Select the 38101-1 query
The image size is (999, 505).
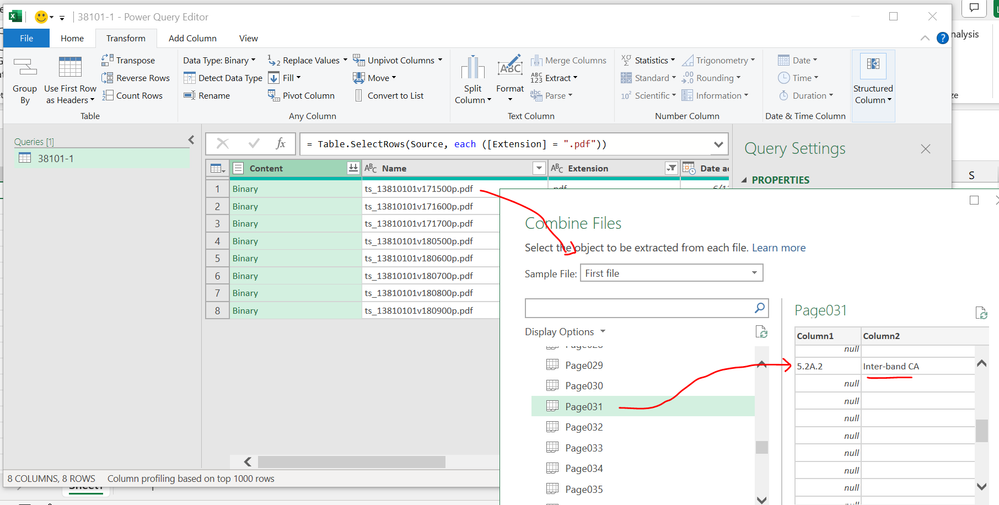point(102,158)
